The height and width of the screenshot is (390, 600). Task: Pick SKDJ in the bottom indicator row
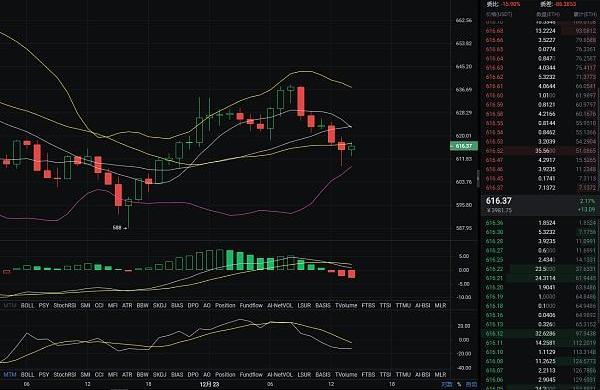click(159, 374)
